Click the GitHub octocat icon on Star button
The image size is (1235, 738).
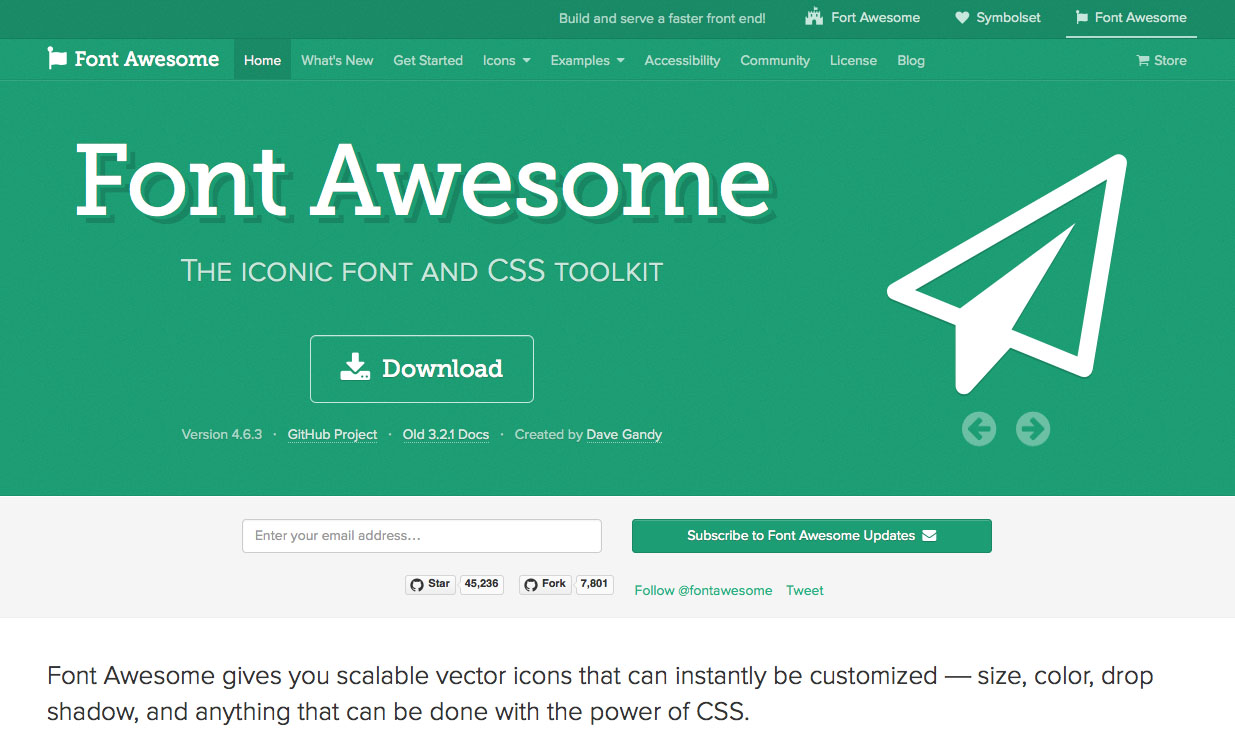click(x=416, y=584)
